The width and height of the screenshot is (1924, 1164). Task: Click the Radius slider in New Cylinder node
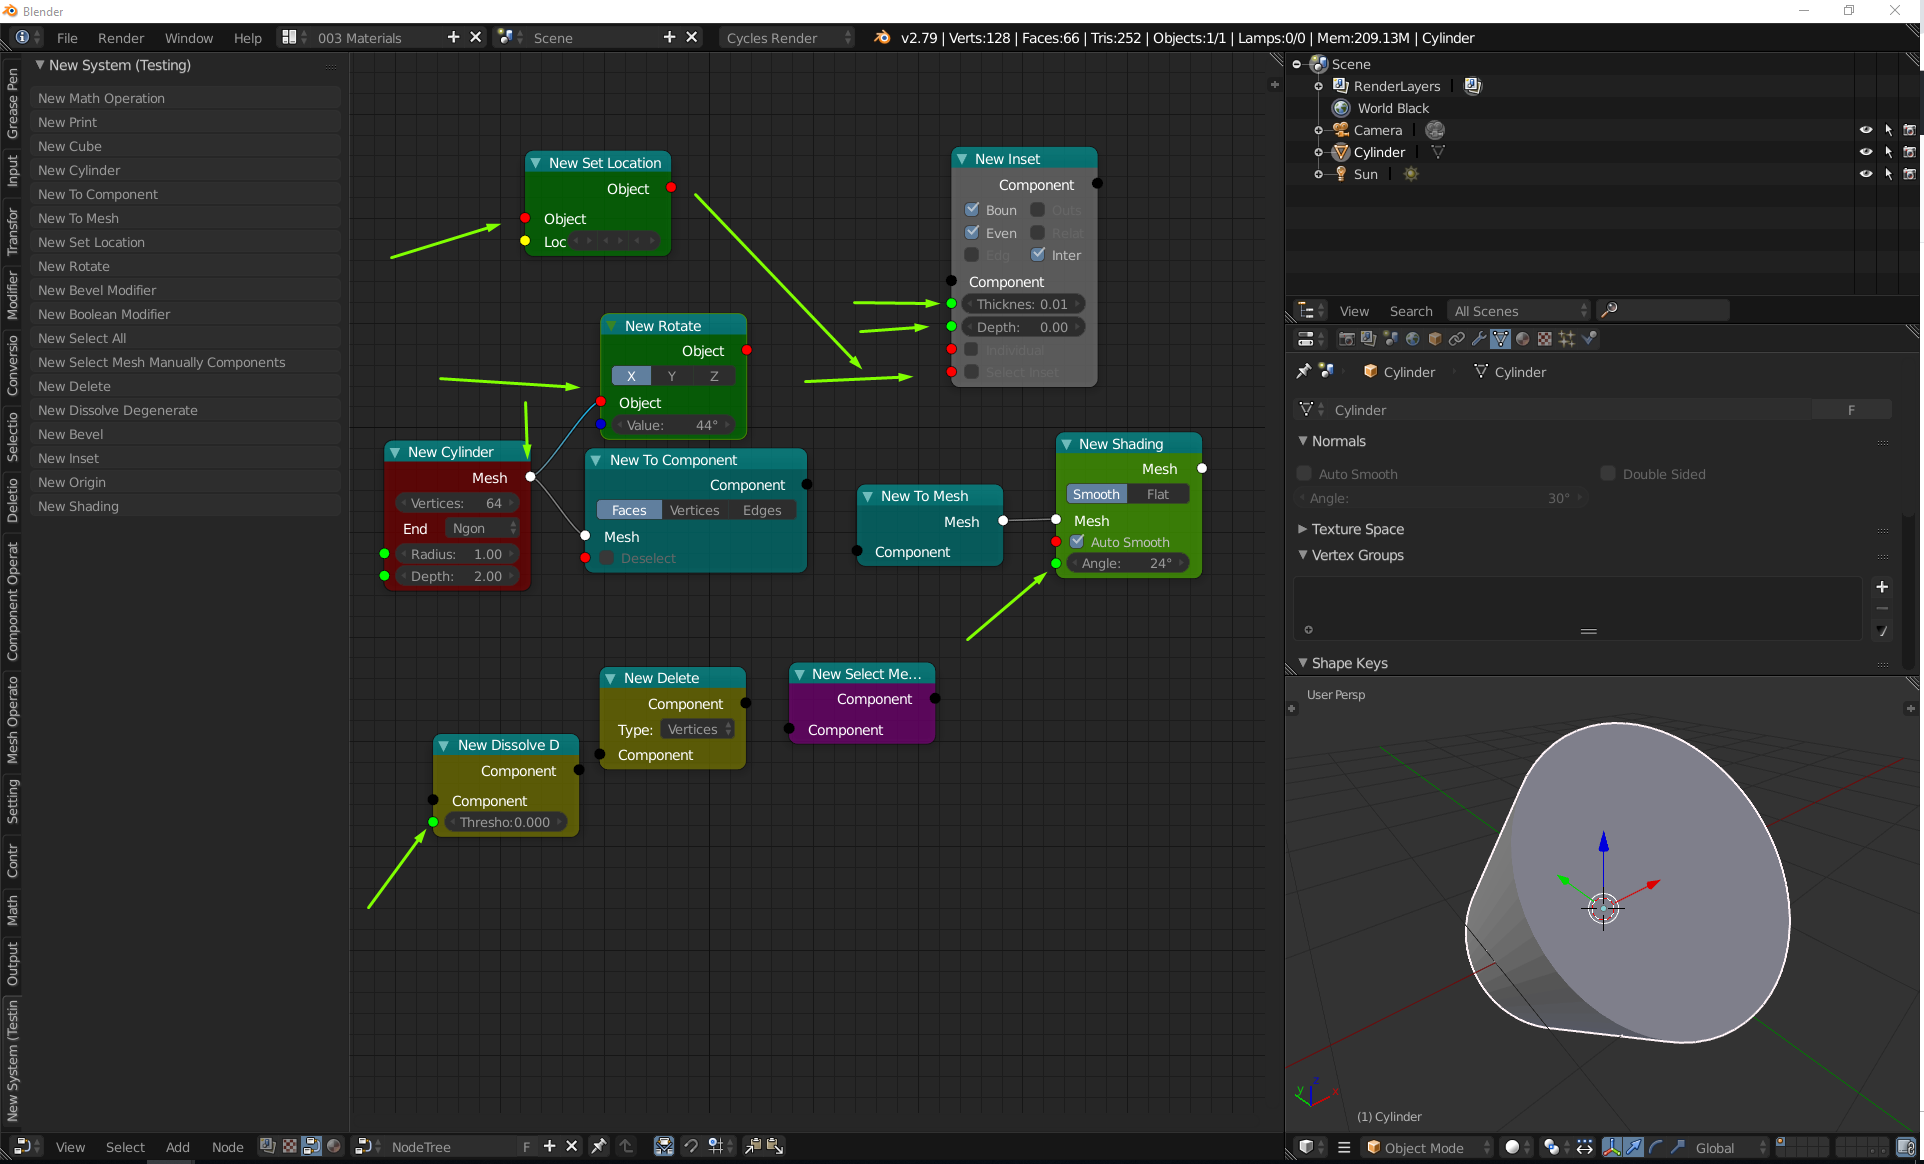click(x=456, y=554)
